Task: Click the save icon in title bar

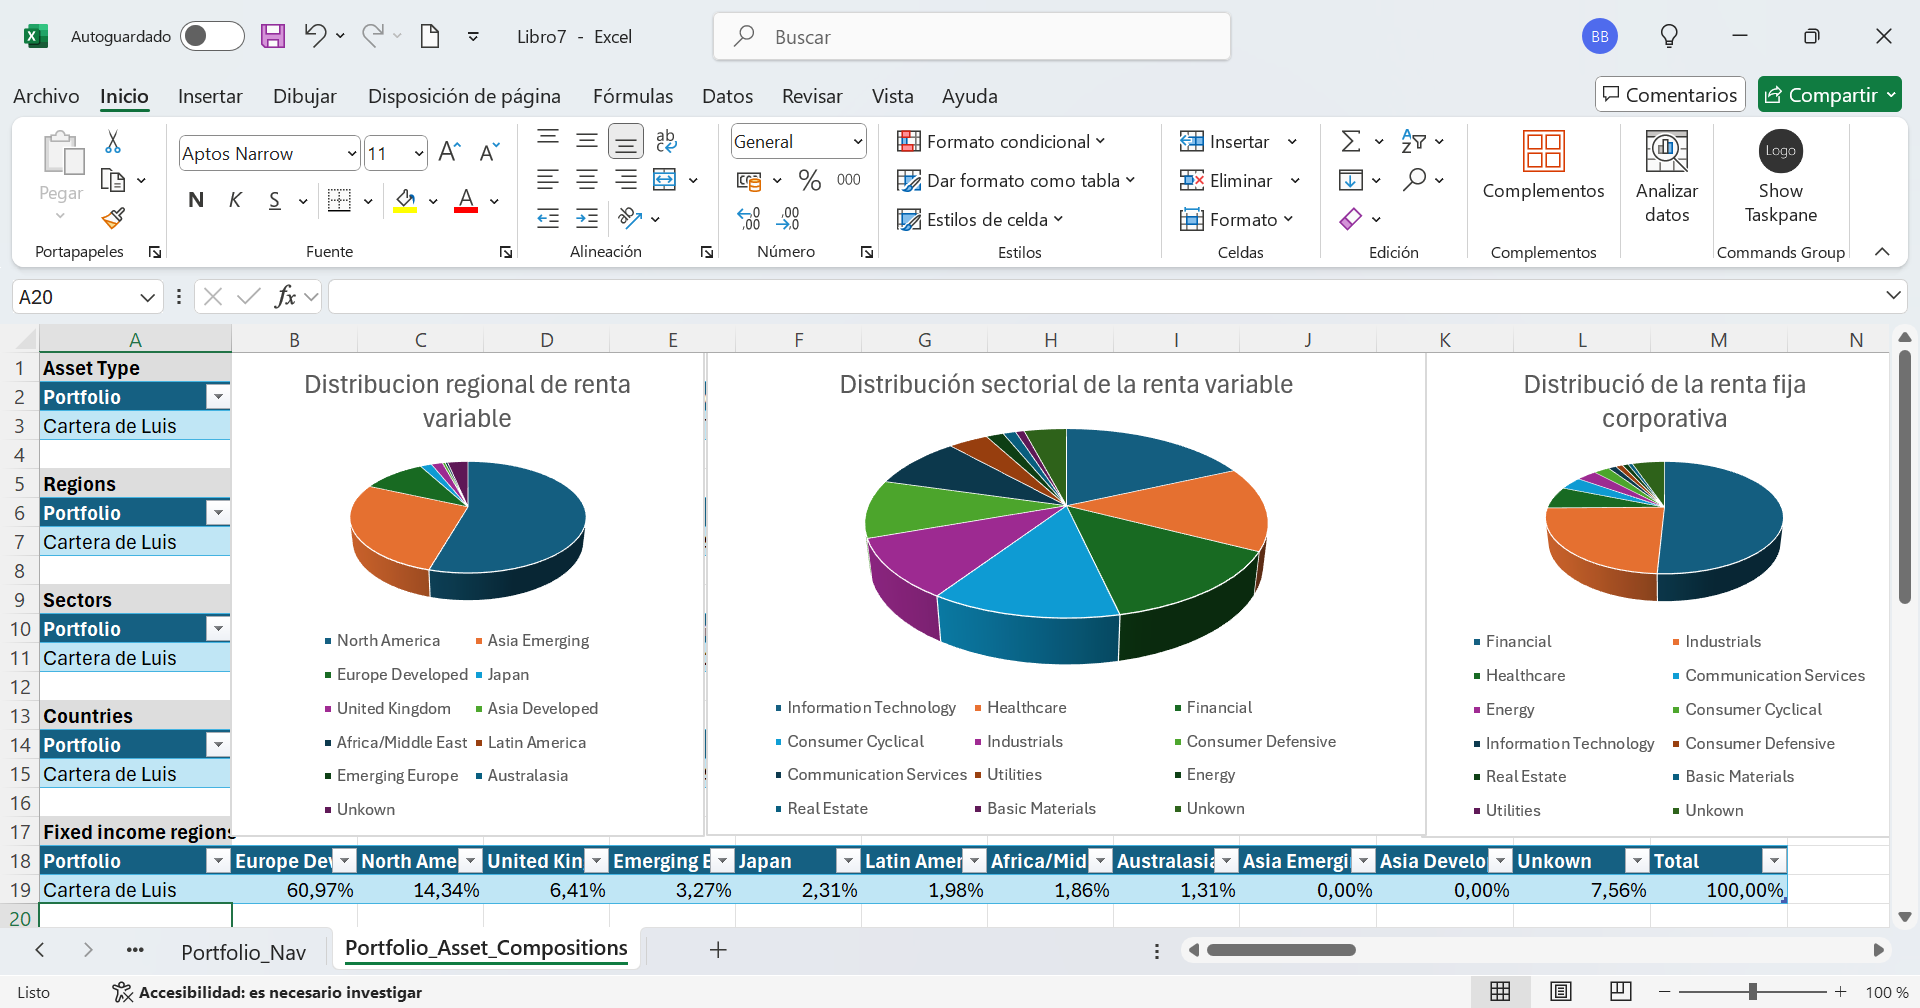Action: tap(273, 37)
